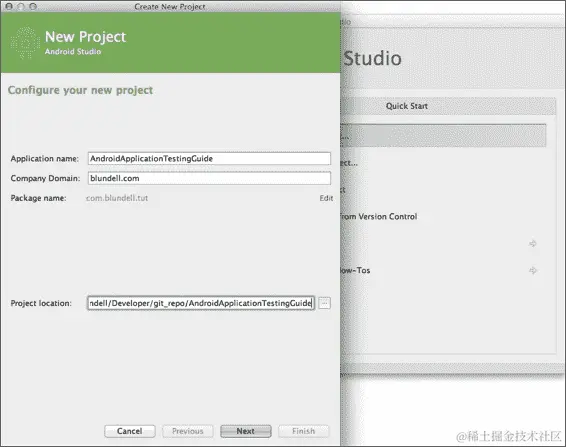The height and width of the screenshot is (447, 566).
Task: Click first arrow icon in welcome window
Action: [x=533, y=244]
